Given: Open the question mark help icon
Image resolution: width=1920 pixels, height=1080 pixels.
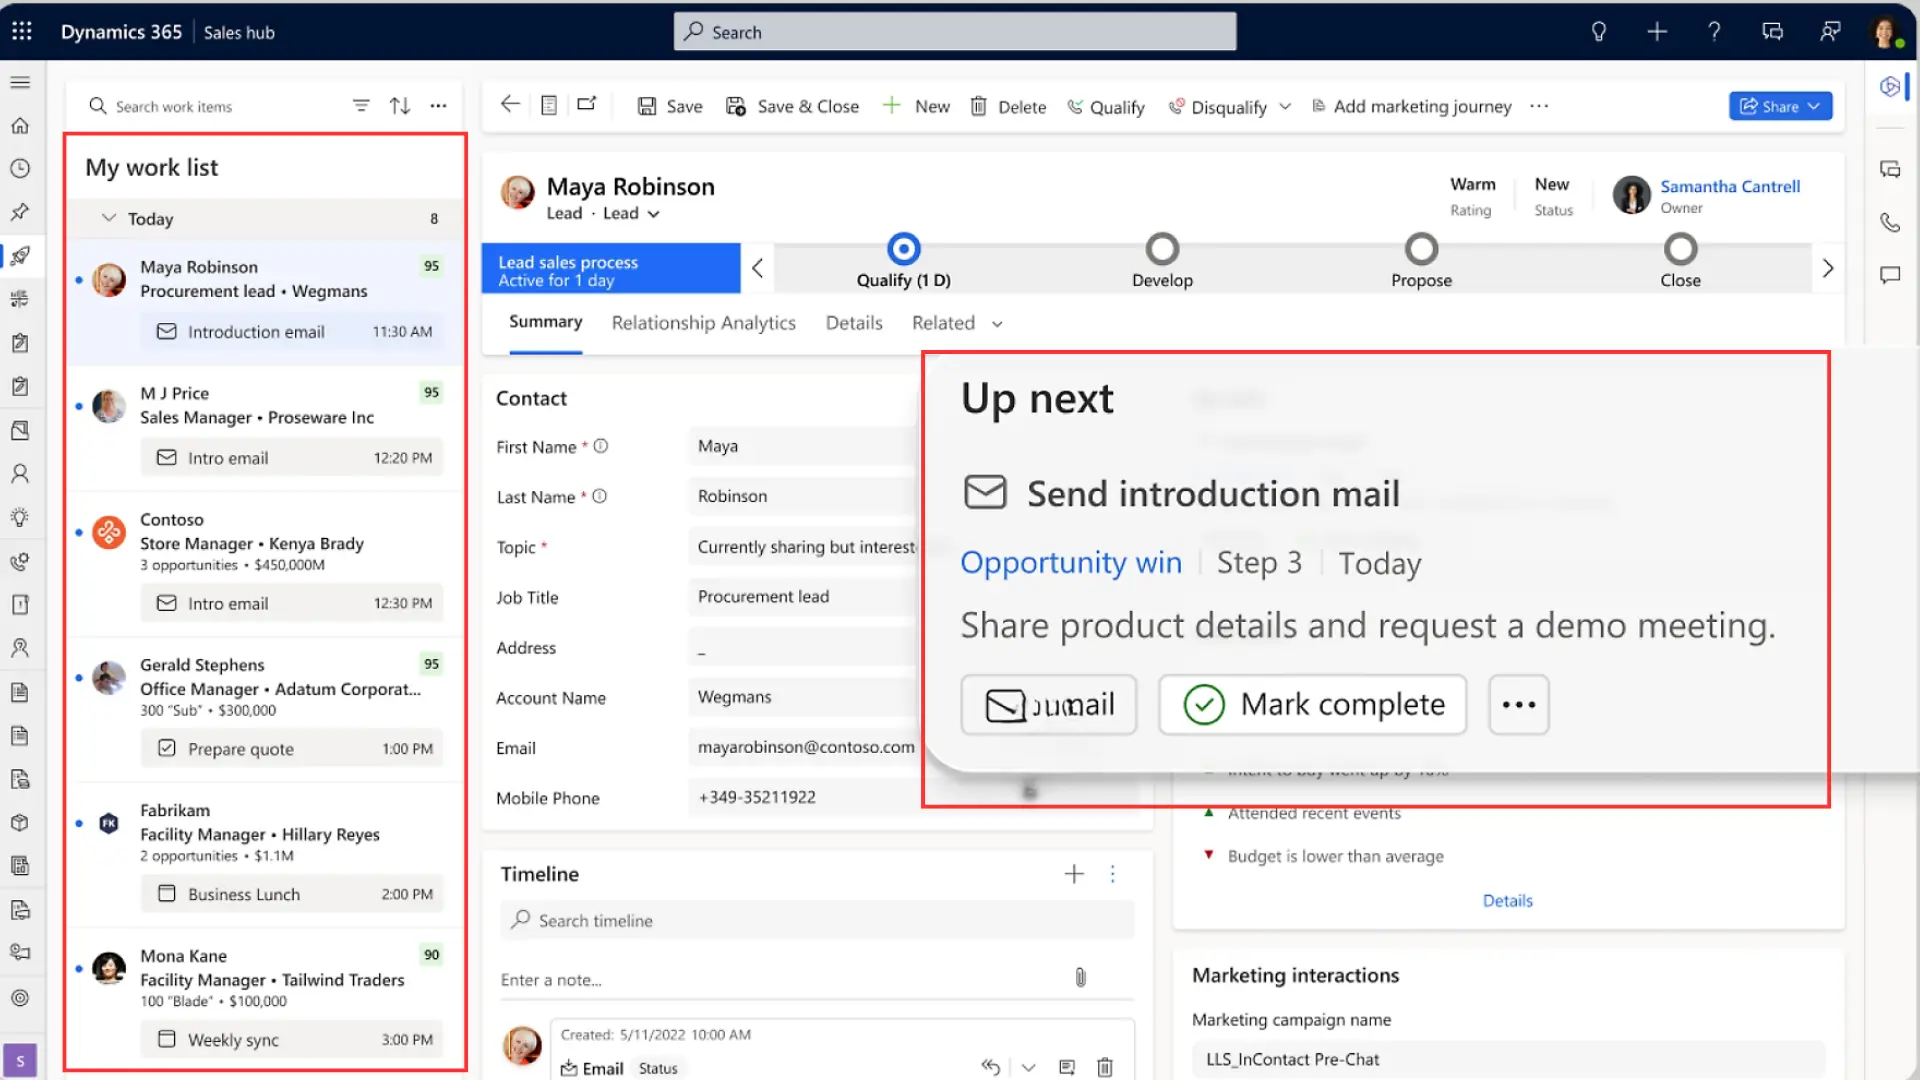Looking at the screenshot, I should click(1714, 32).
